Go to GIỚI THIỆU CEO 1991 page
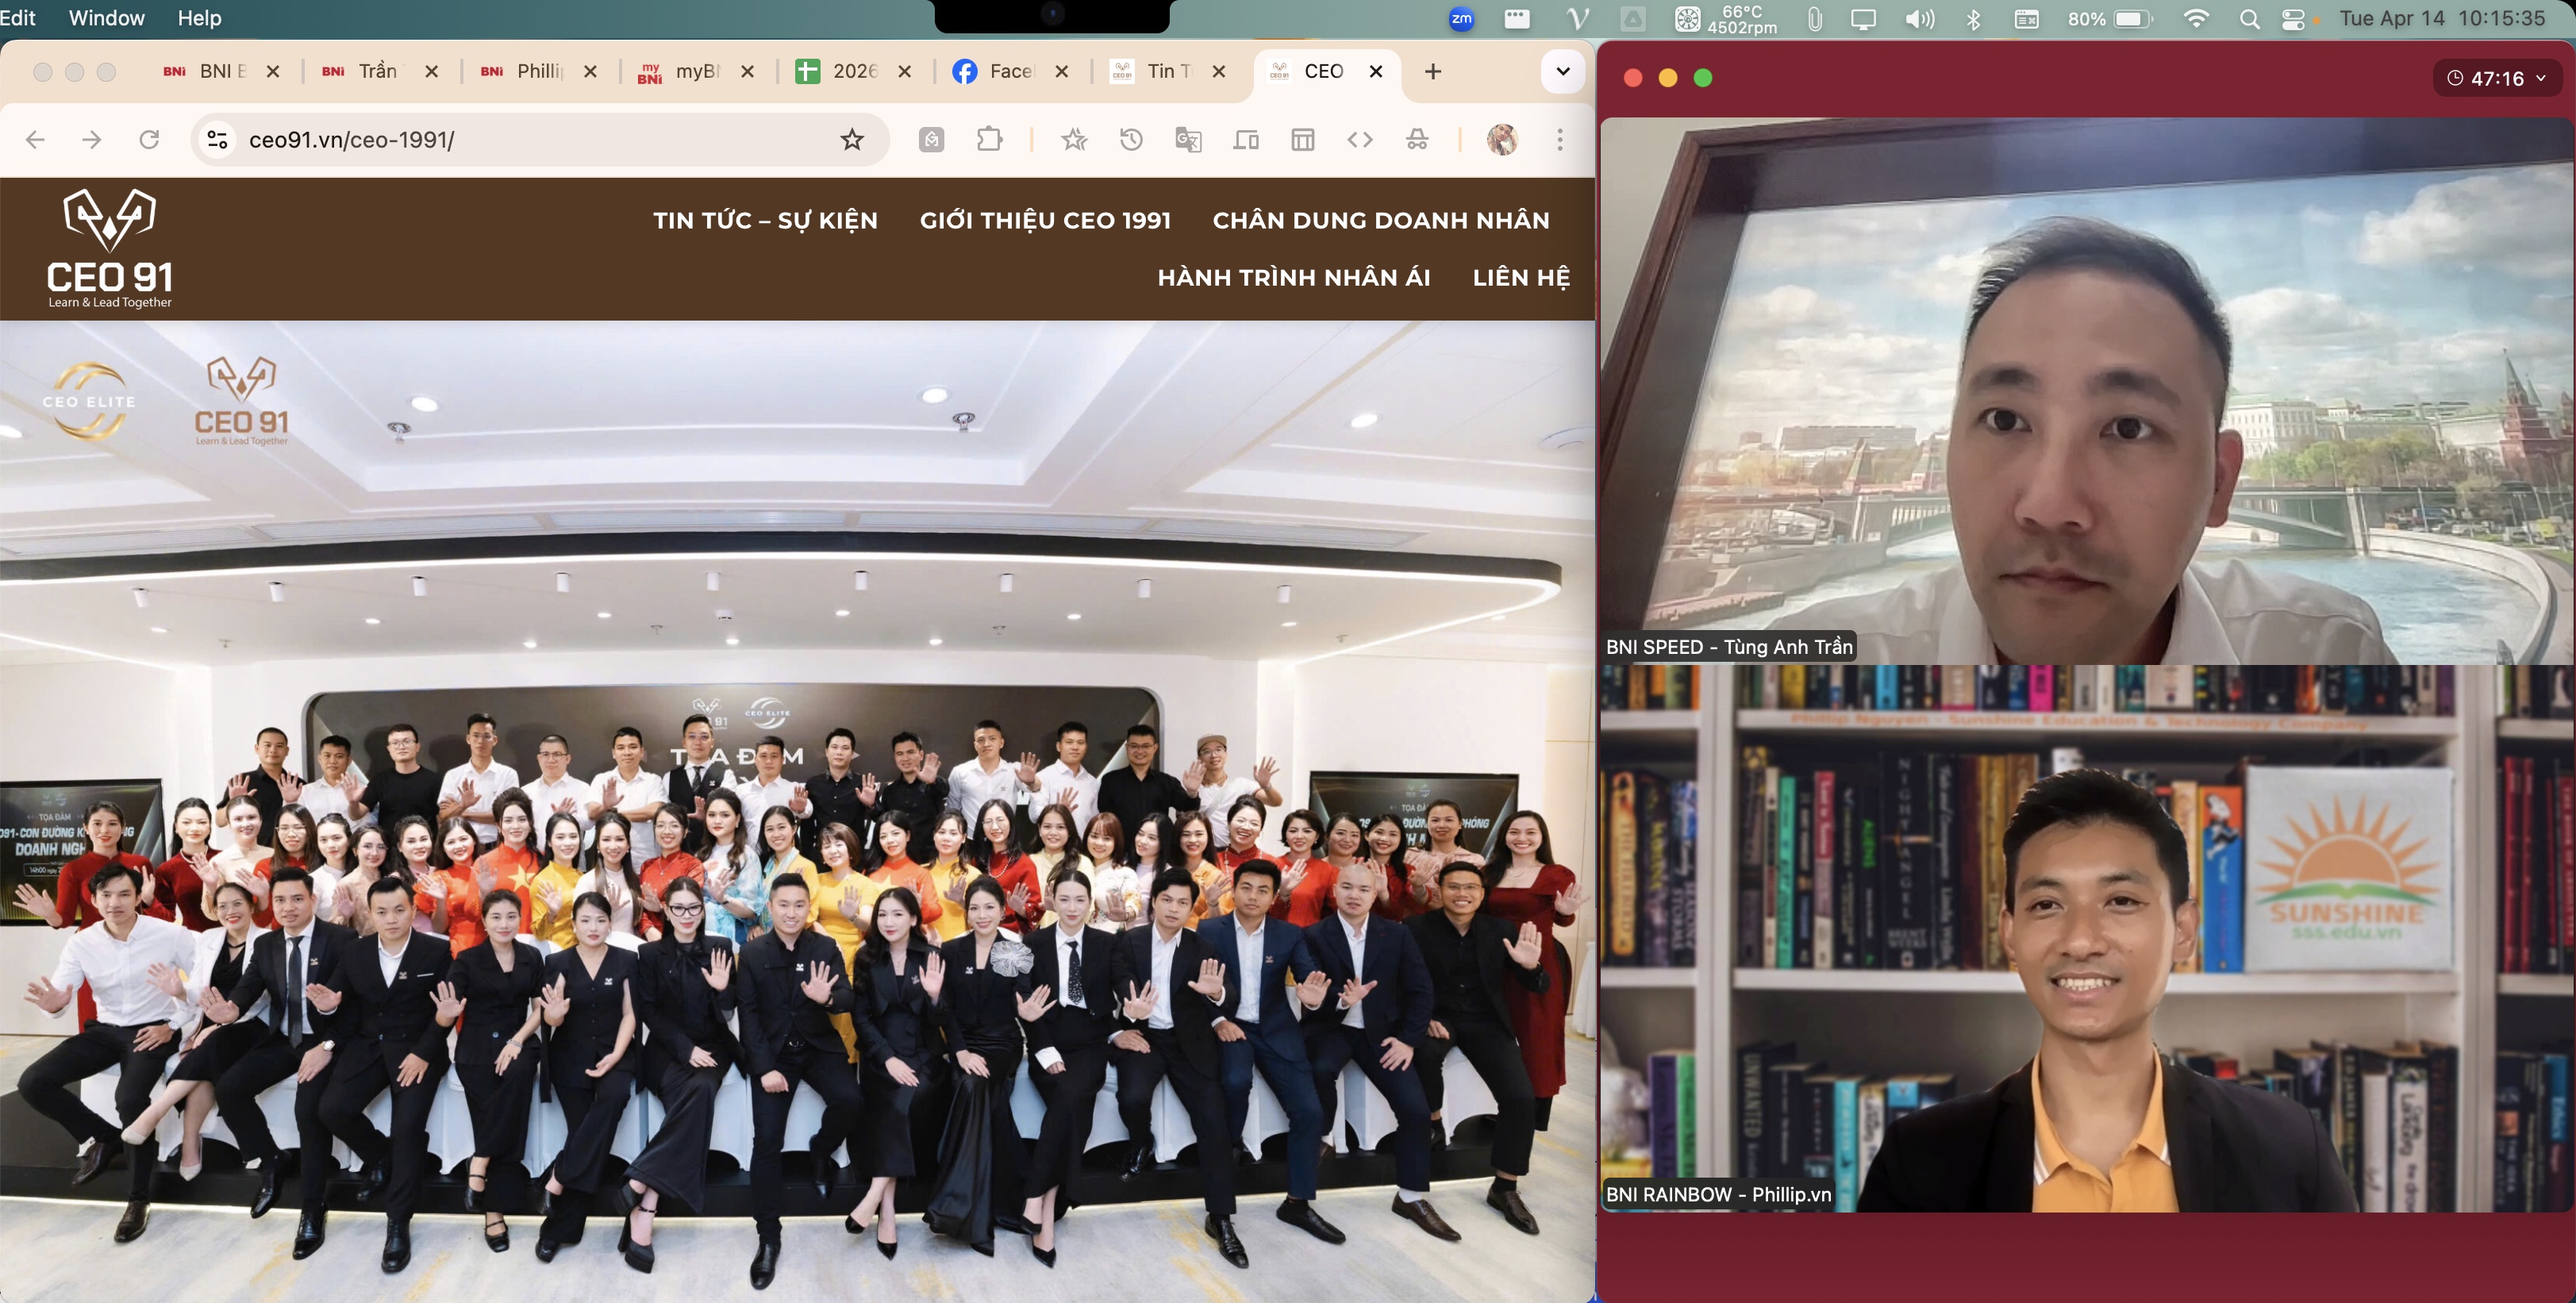Image resolution: width=2576 pixels, height=1303 pixels. point(1044,220)
